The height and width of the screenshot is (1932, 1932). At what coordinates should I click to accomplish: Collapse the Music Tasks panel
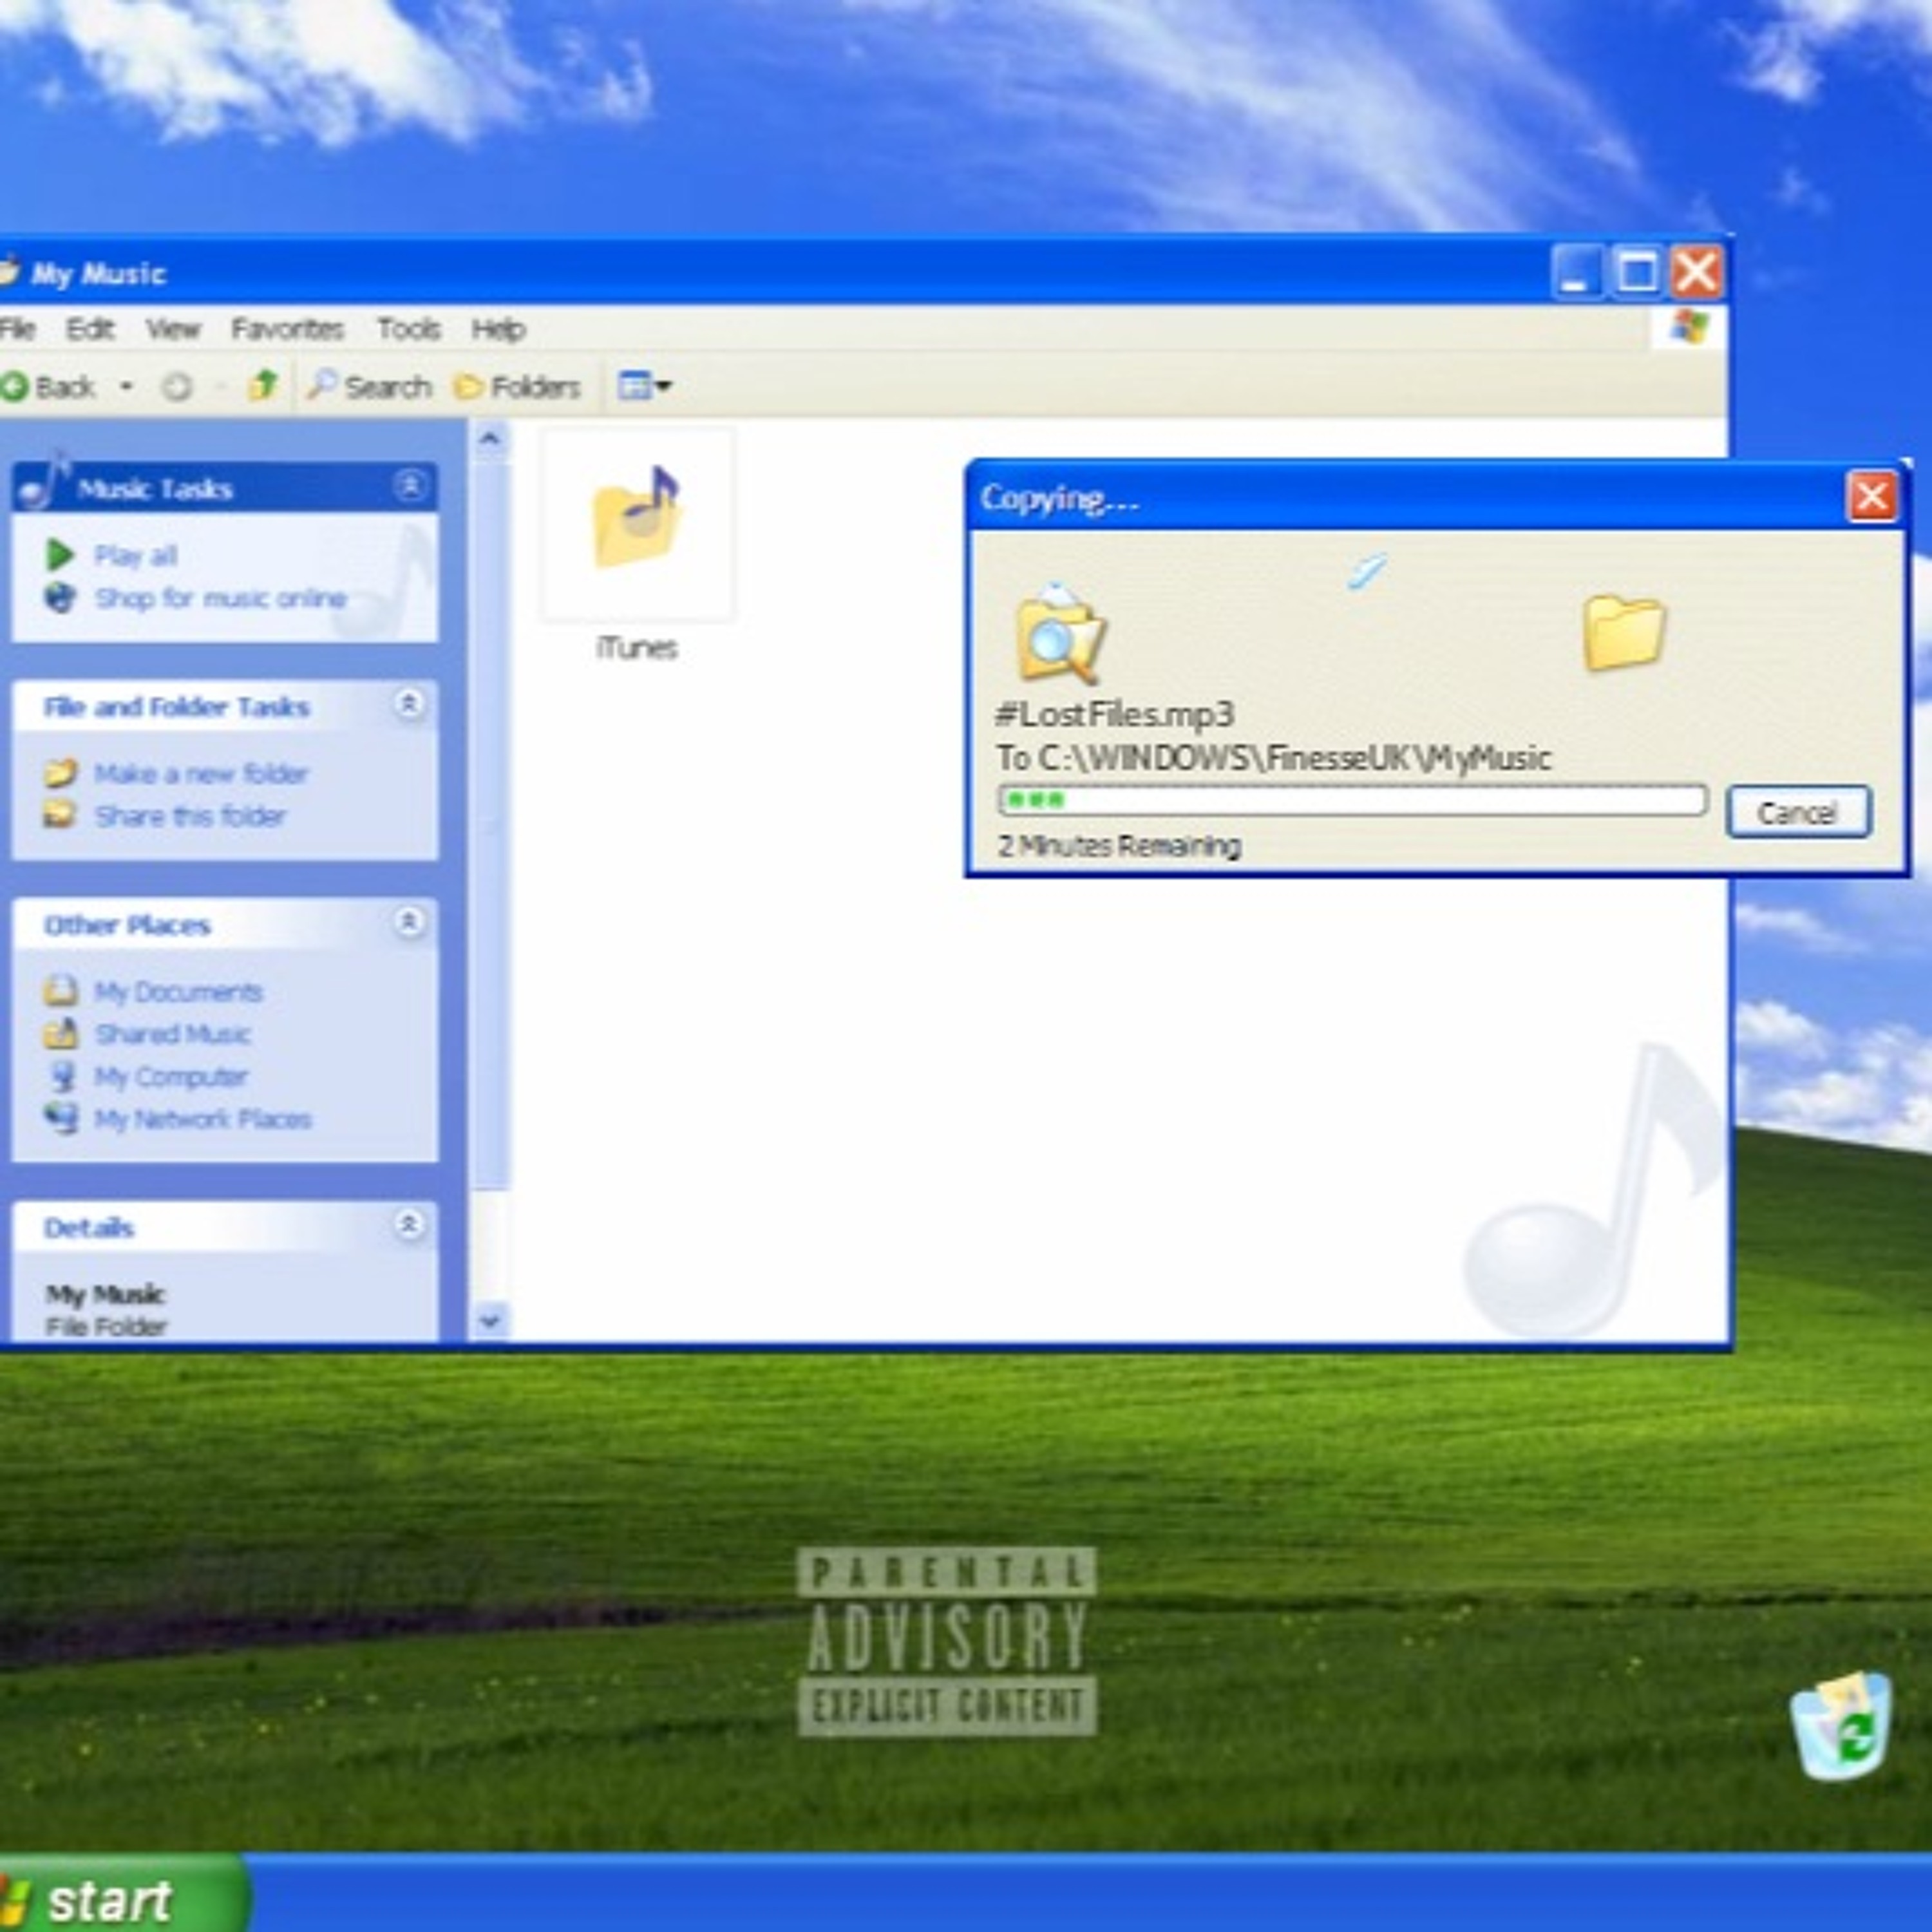click(x=409, y=487)
